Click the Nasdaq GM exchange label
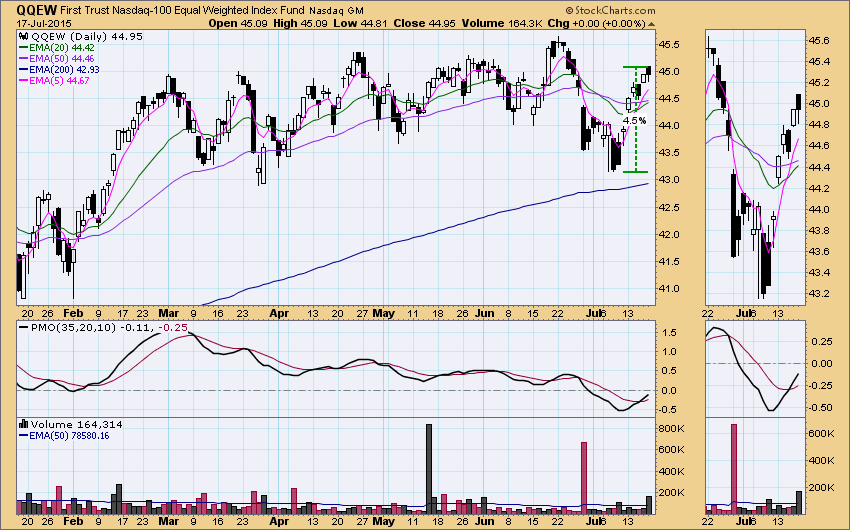The image size is (850, 530). (x=336, y=11)
